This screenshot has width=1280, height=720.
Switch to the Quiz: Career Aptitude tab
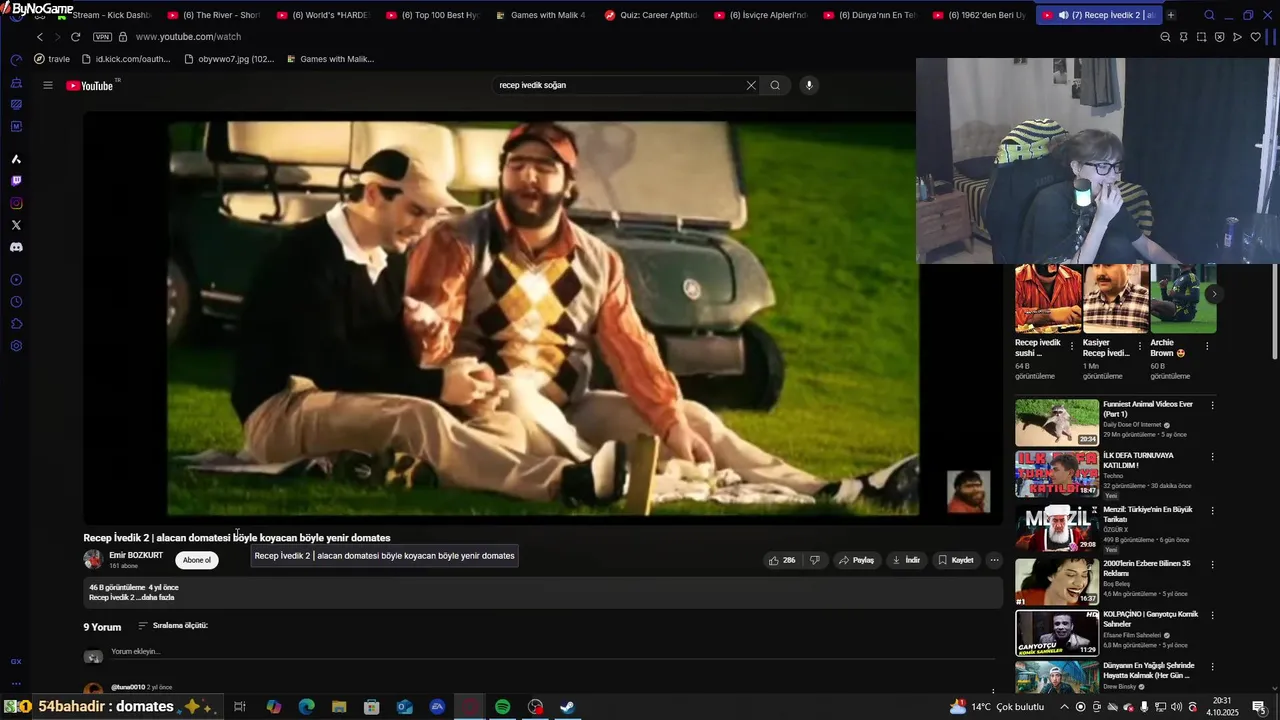(x=651, y=15)
